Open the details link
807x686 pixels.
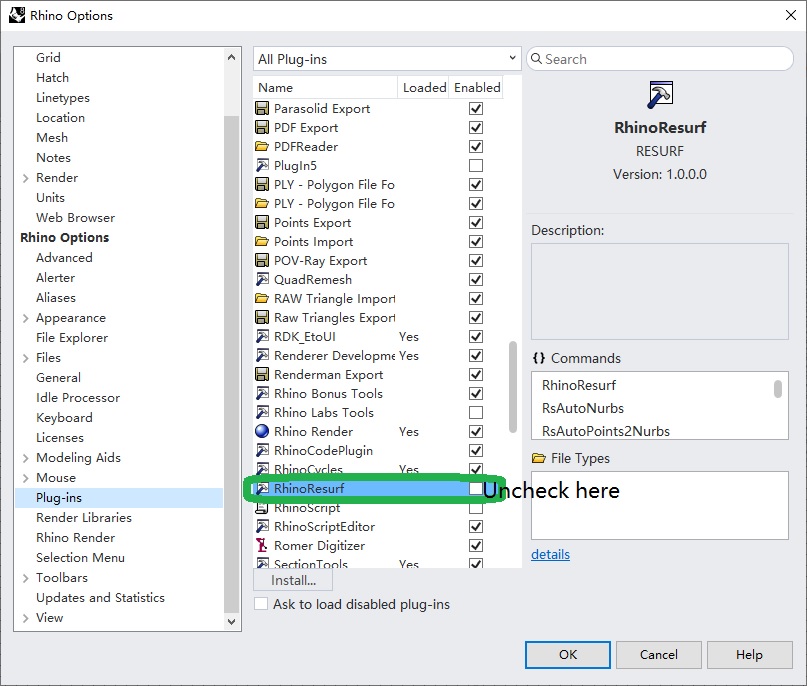pos(550,554)
